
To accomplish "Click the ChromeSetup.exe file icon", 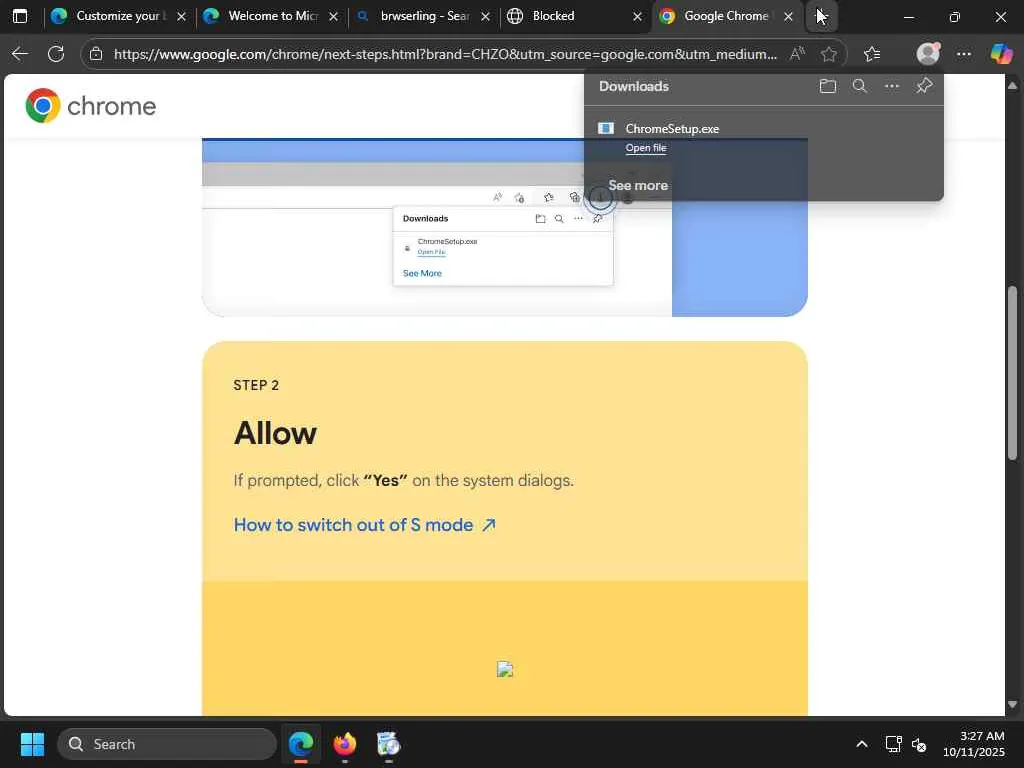I will pos(606,129).
